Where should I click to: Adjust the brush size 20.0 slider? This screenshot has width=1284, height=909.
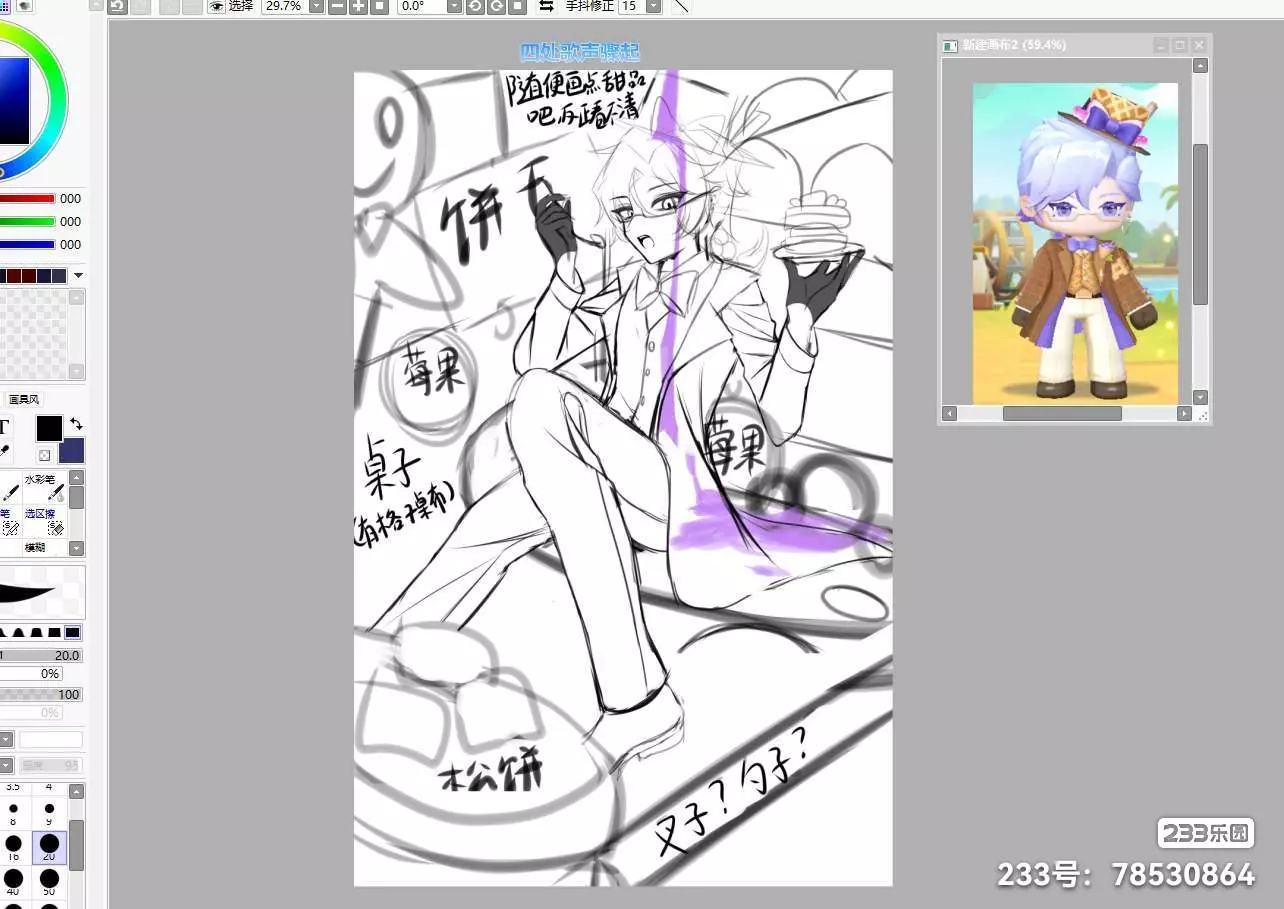(42, 655)
